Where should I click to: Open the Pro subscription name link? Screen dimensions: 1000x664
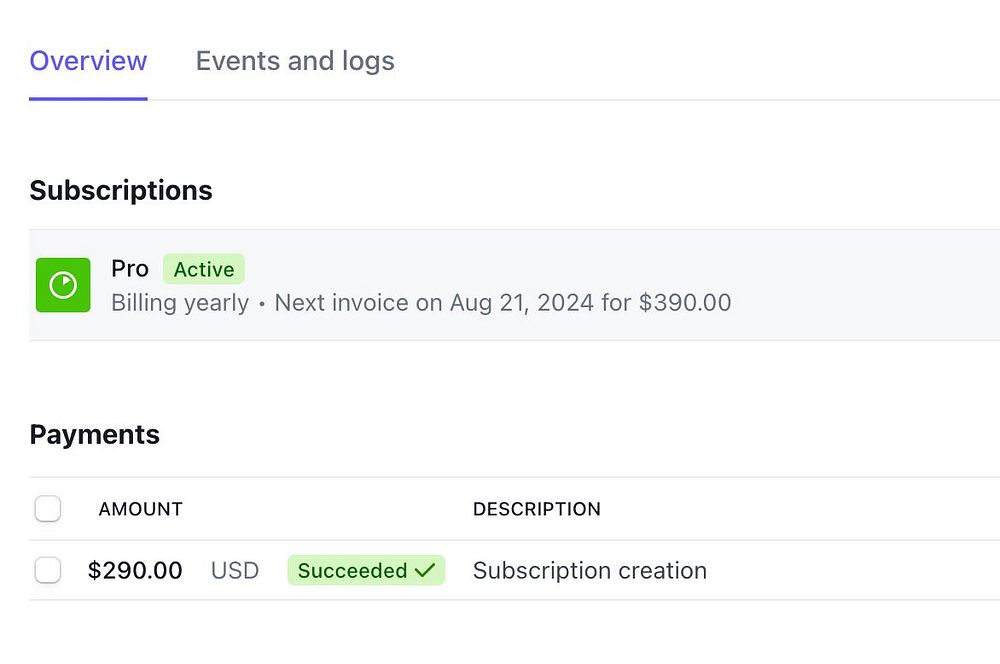pos(130,269)
